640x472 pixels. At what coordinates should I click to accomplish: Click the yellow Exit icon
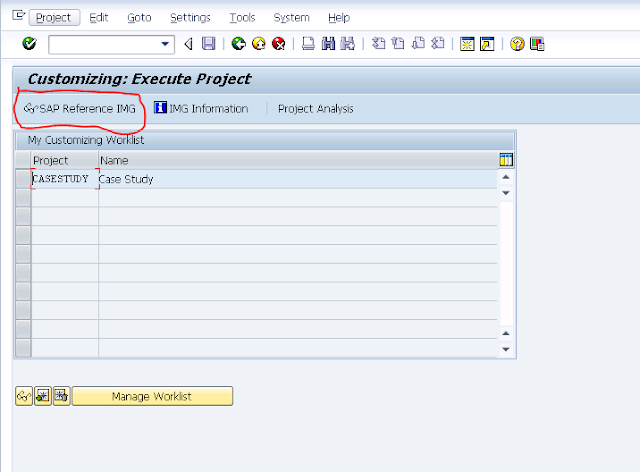[x=259, y=43]
